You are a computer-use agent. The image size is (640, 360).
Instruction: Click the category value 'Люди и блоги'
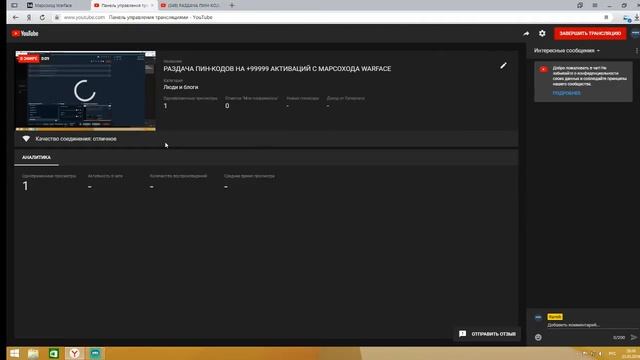click(181, 87)
